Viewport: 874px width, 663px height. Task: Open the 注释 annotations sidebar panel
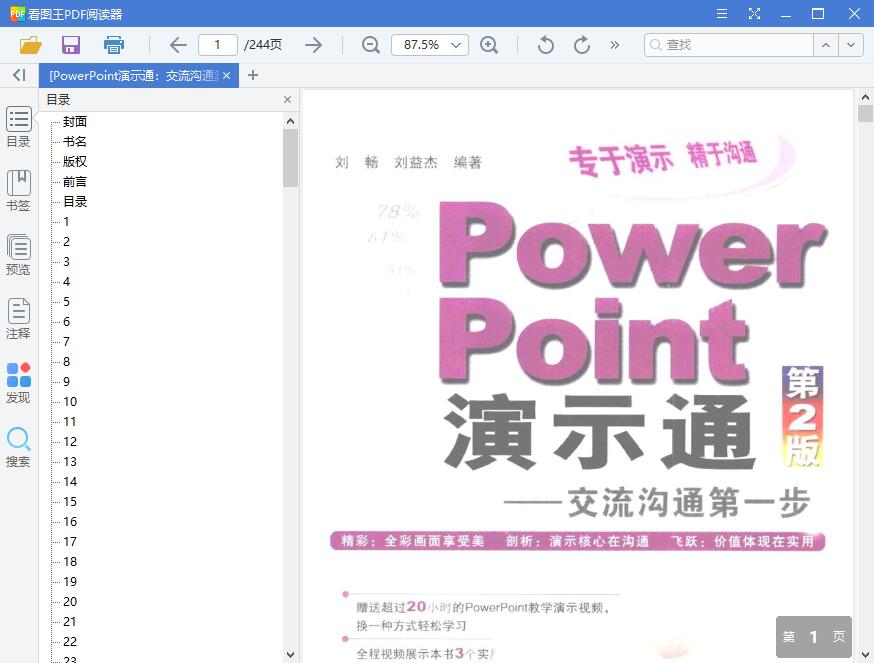18,319
